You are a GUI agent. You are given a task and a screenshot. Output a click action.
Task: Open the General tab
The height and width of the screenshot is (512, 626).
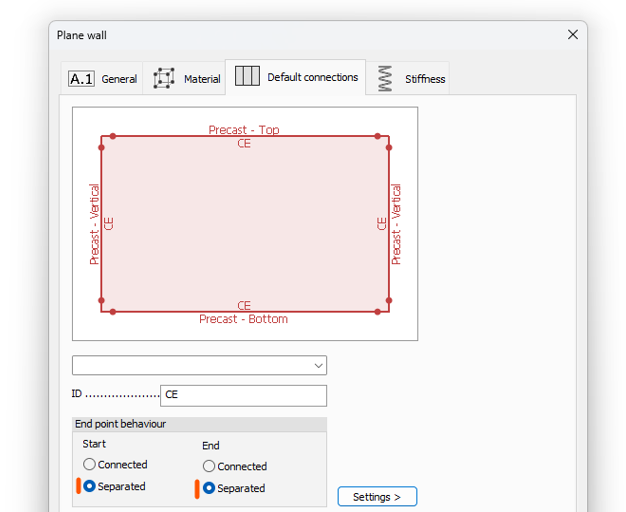pyautogui.click(x=102, y=79)
